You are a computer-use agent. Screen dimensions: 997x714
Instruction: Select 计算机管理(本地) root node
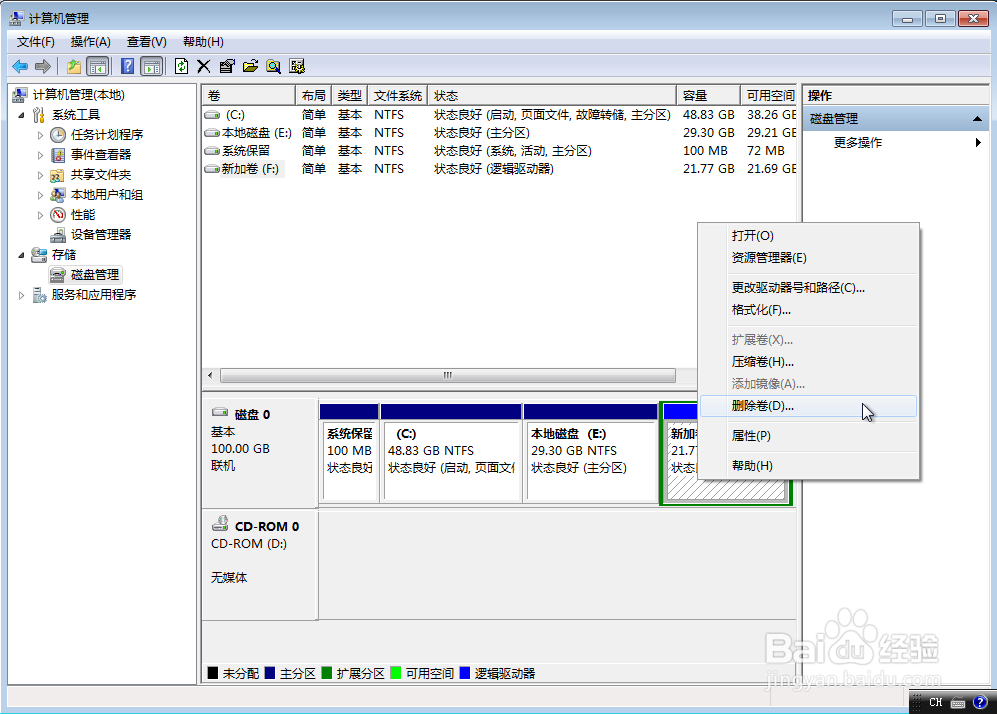(78, 95)
